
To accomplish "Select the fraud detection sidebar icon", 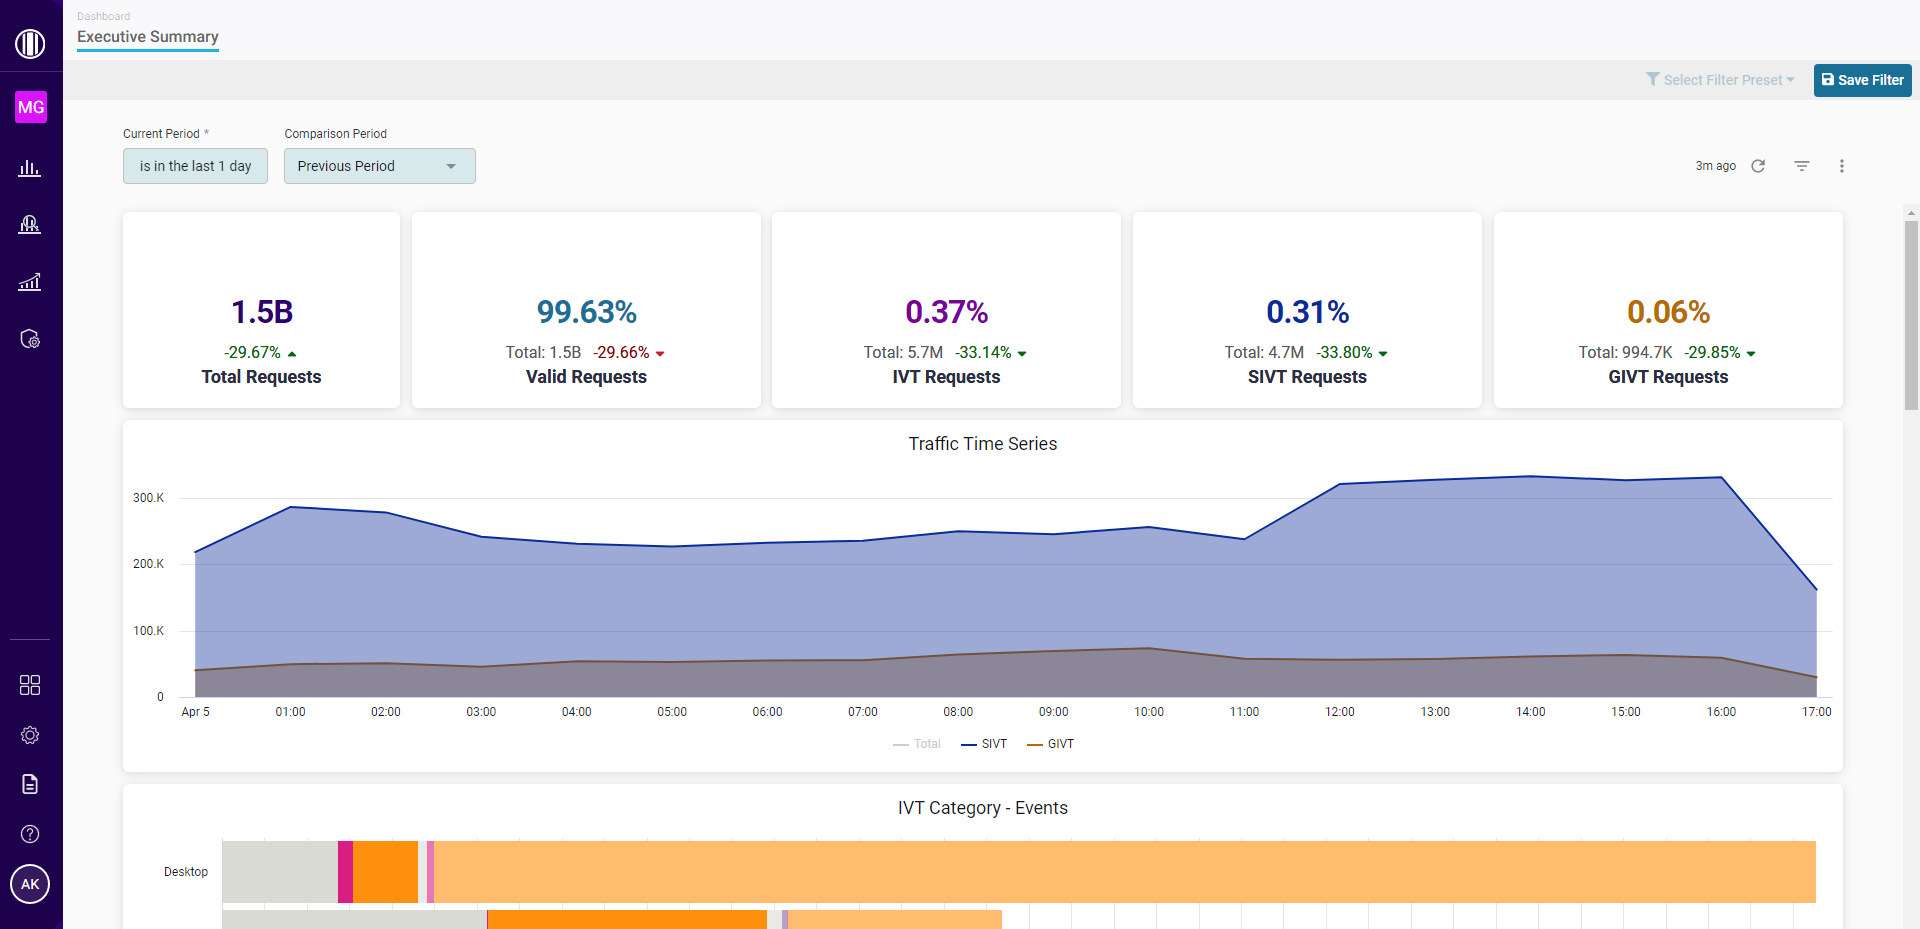I will click(30, 224).
